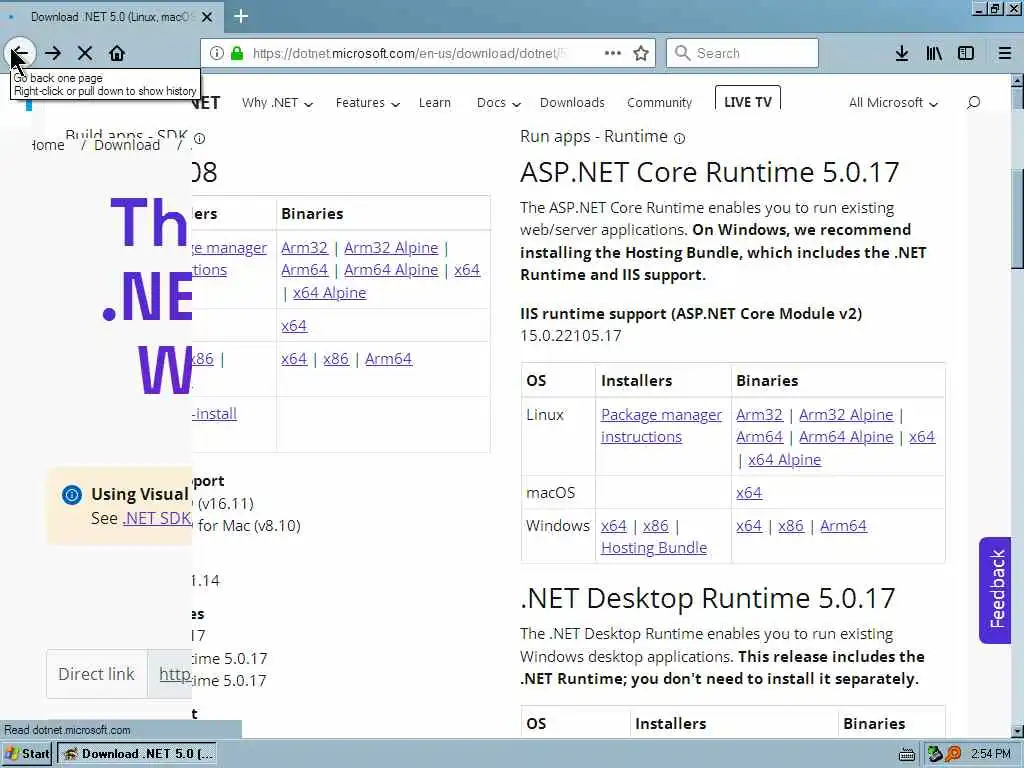Expand the Docs dropdown

pos(498,103)
